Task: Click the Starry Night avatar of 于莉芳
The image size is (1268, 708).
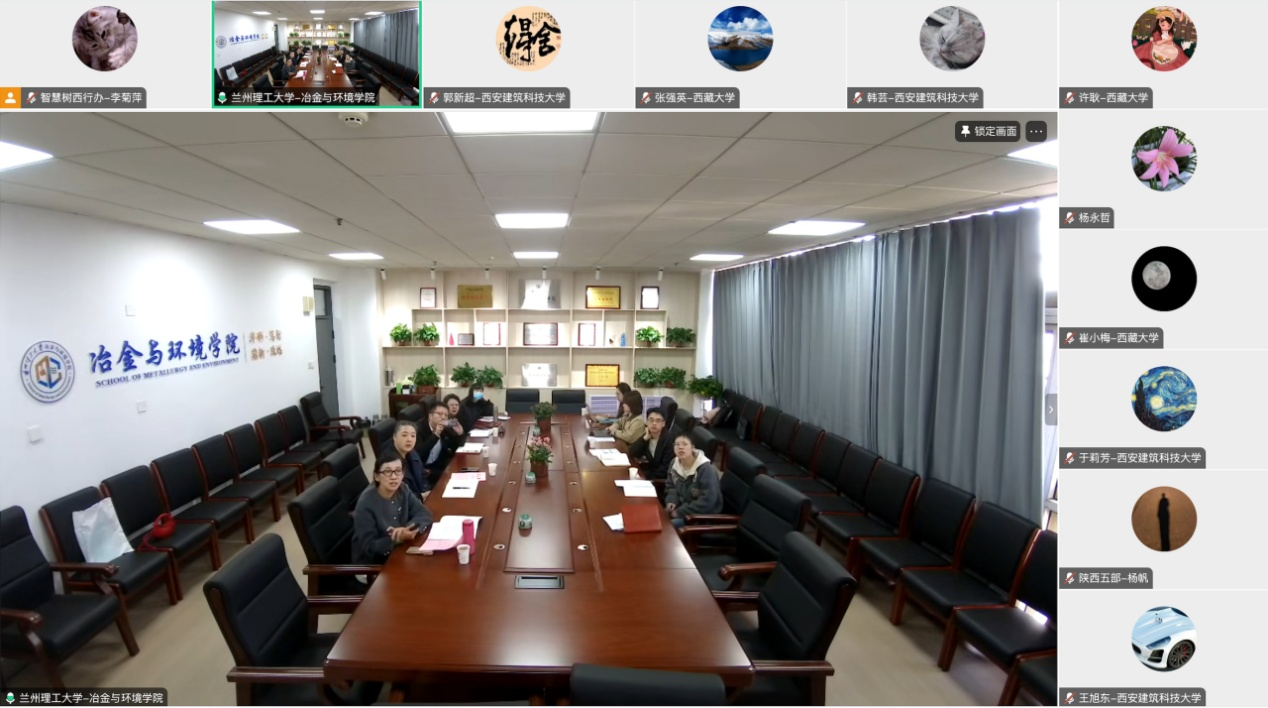Action: [x=1163, y=398]
